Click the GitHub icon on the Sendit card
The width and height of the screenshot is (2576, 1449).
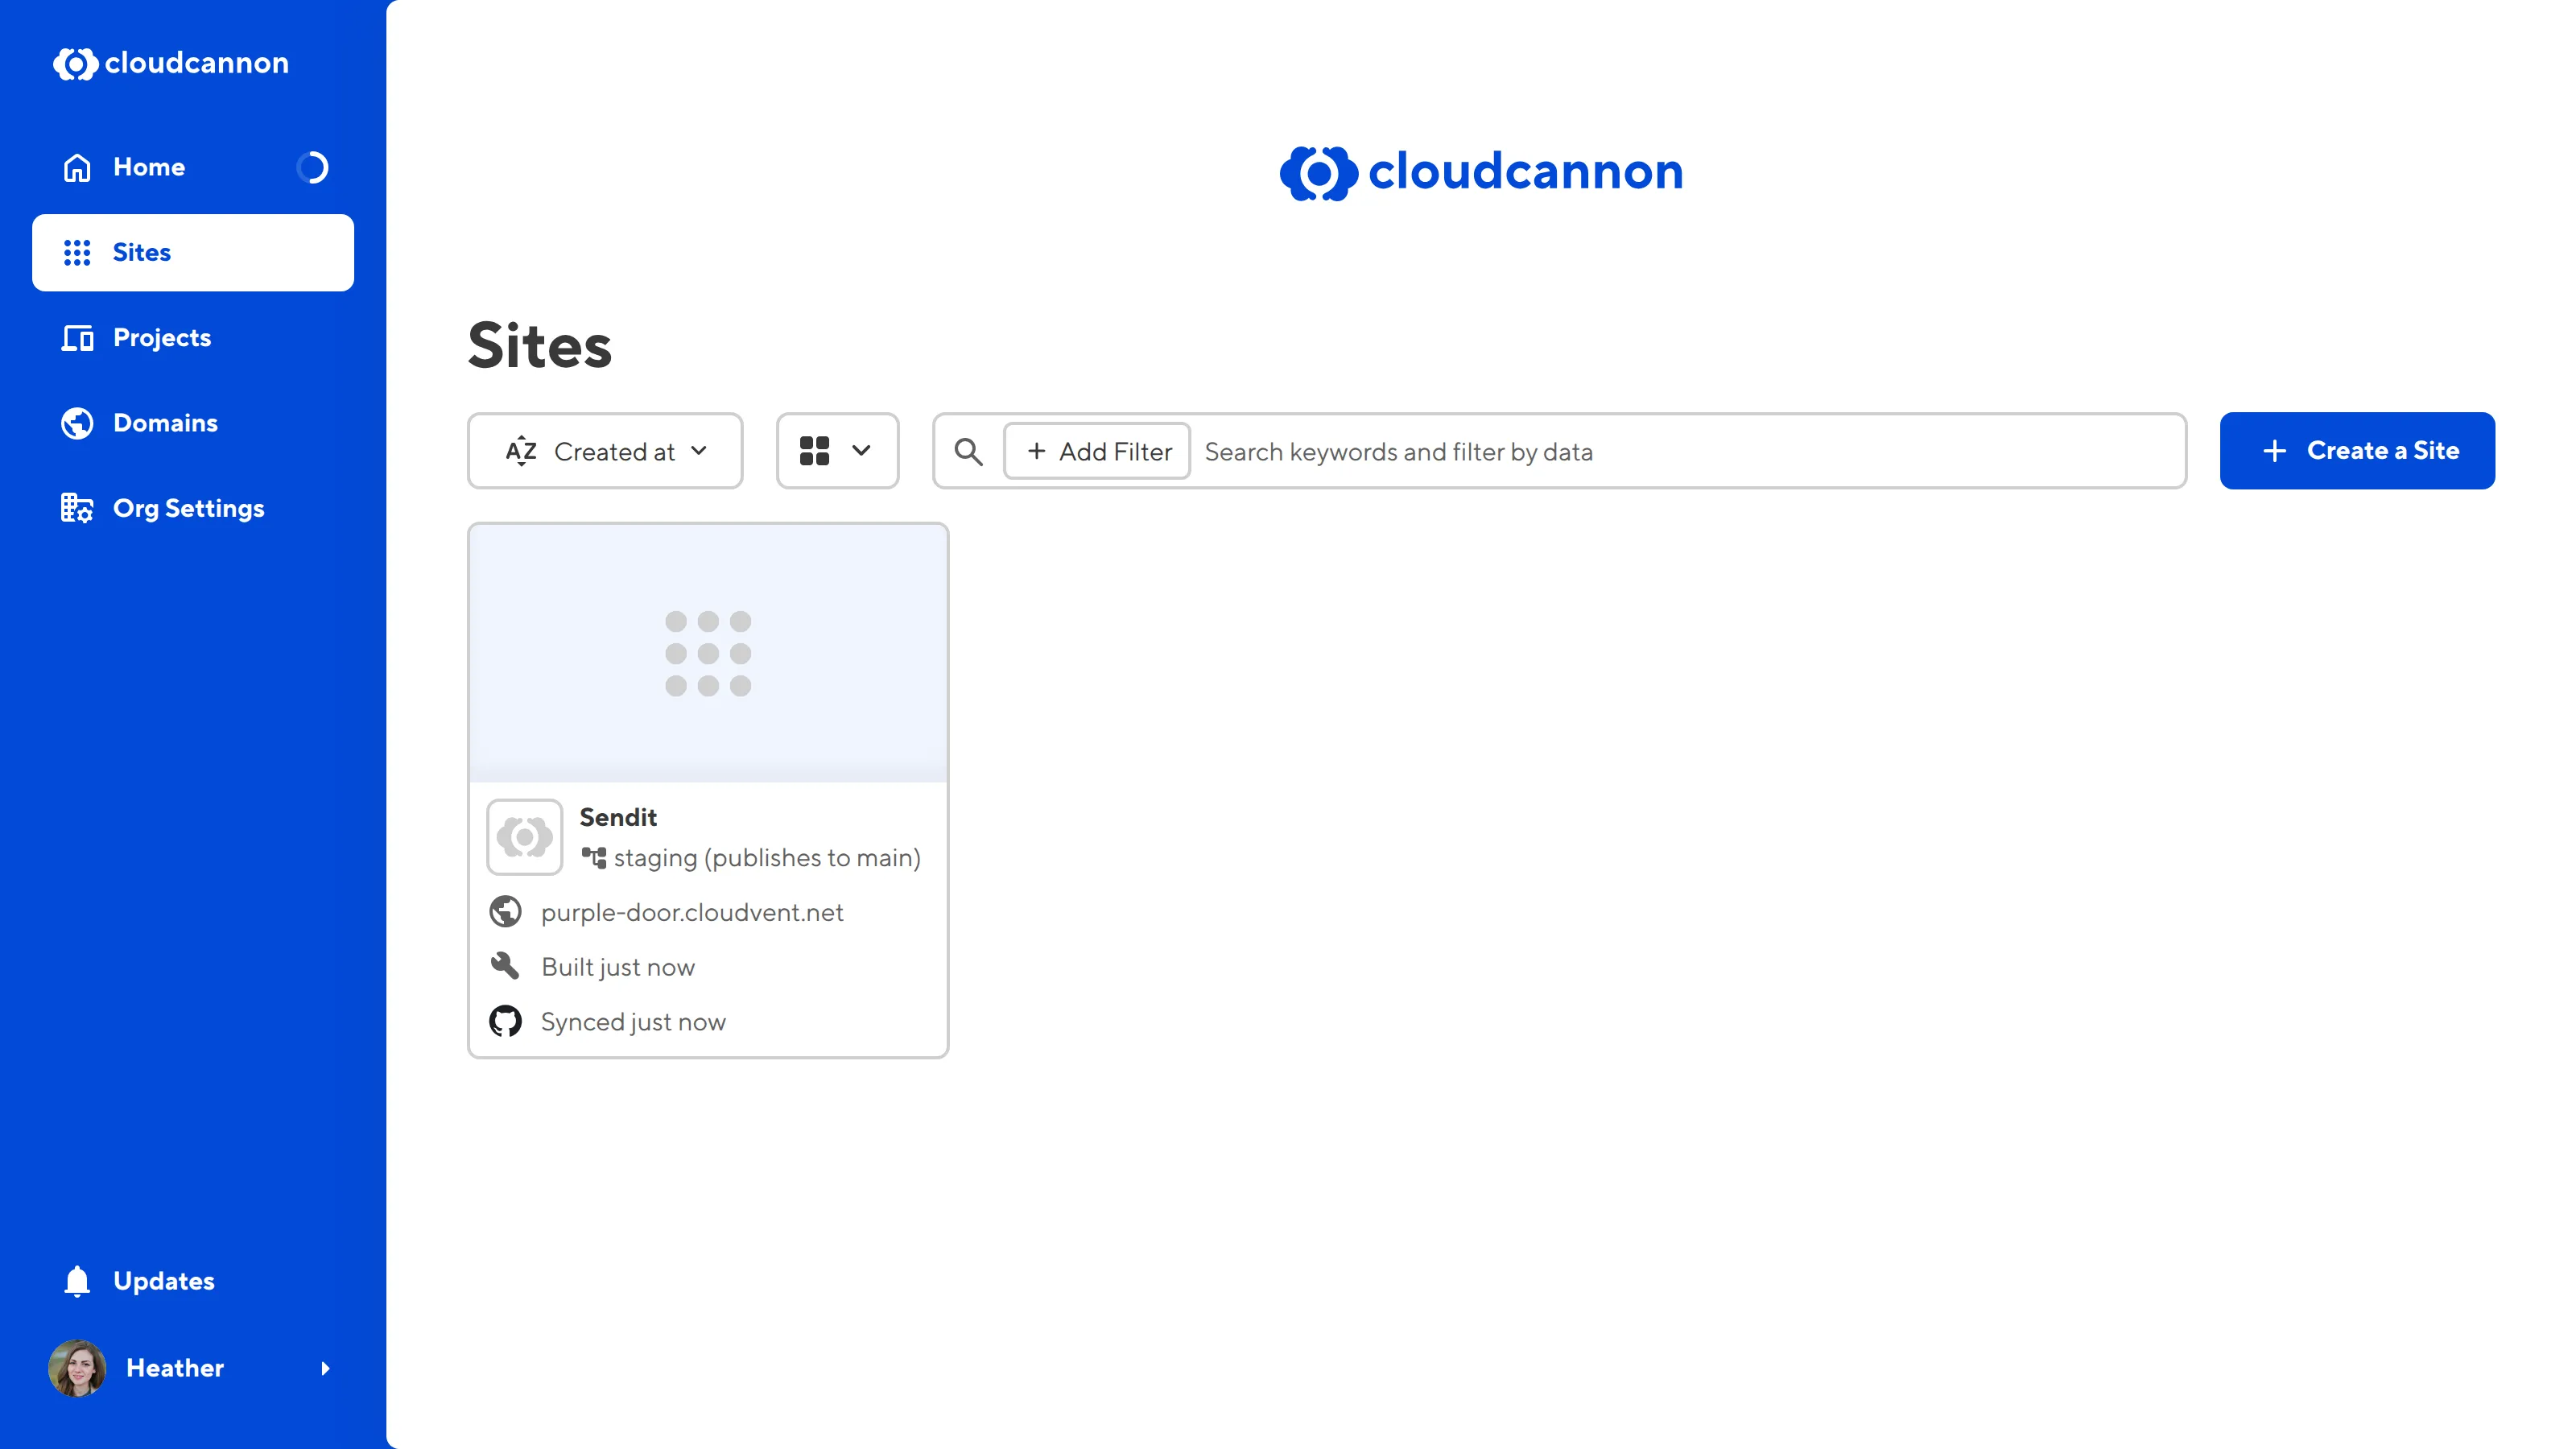pyautogui.click(x=506, y=1021)
